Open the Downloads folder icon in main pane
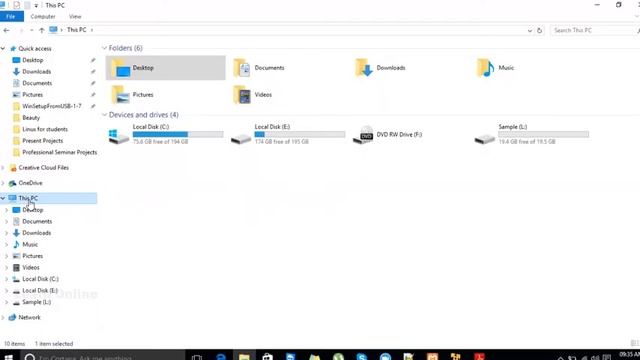 click(364, 68)
